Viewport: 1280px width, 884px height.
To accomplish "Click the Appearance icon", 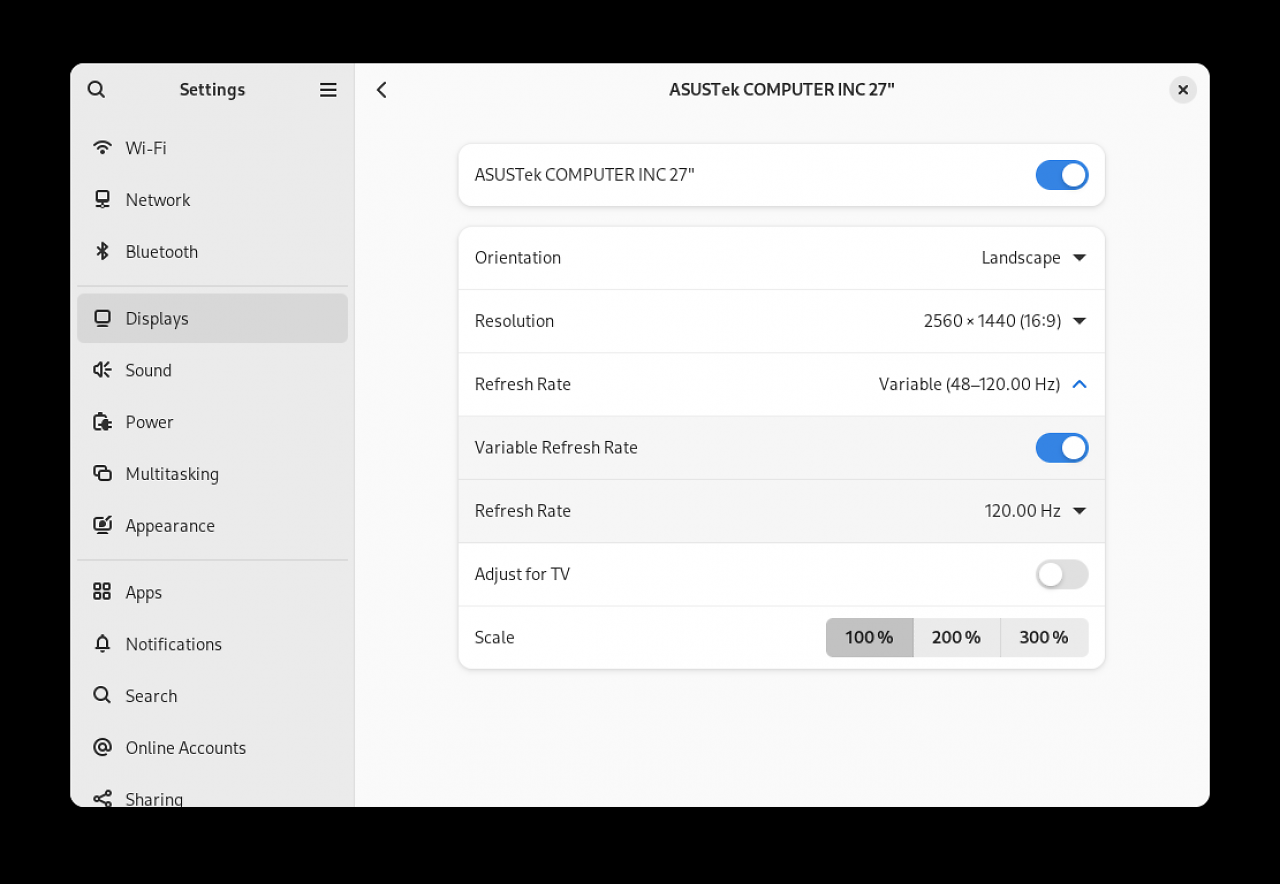I will pyautogui.click(x=102, y=526).
